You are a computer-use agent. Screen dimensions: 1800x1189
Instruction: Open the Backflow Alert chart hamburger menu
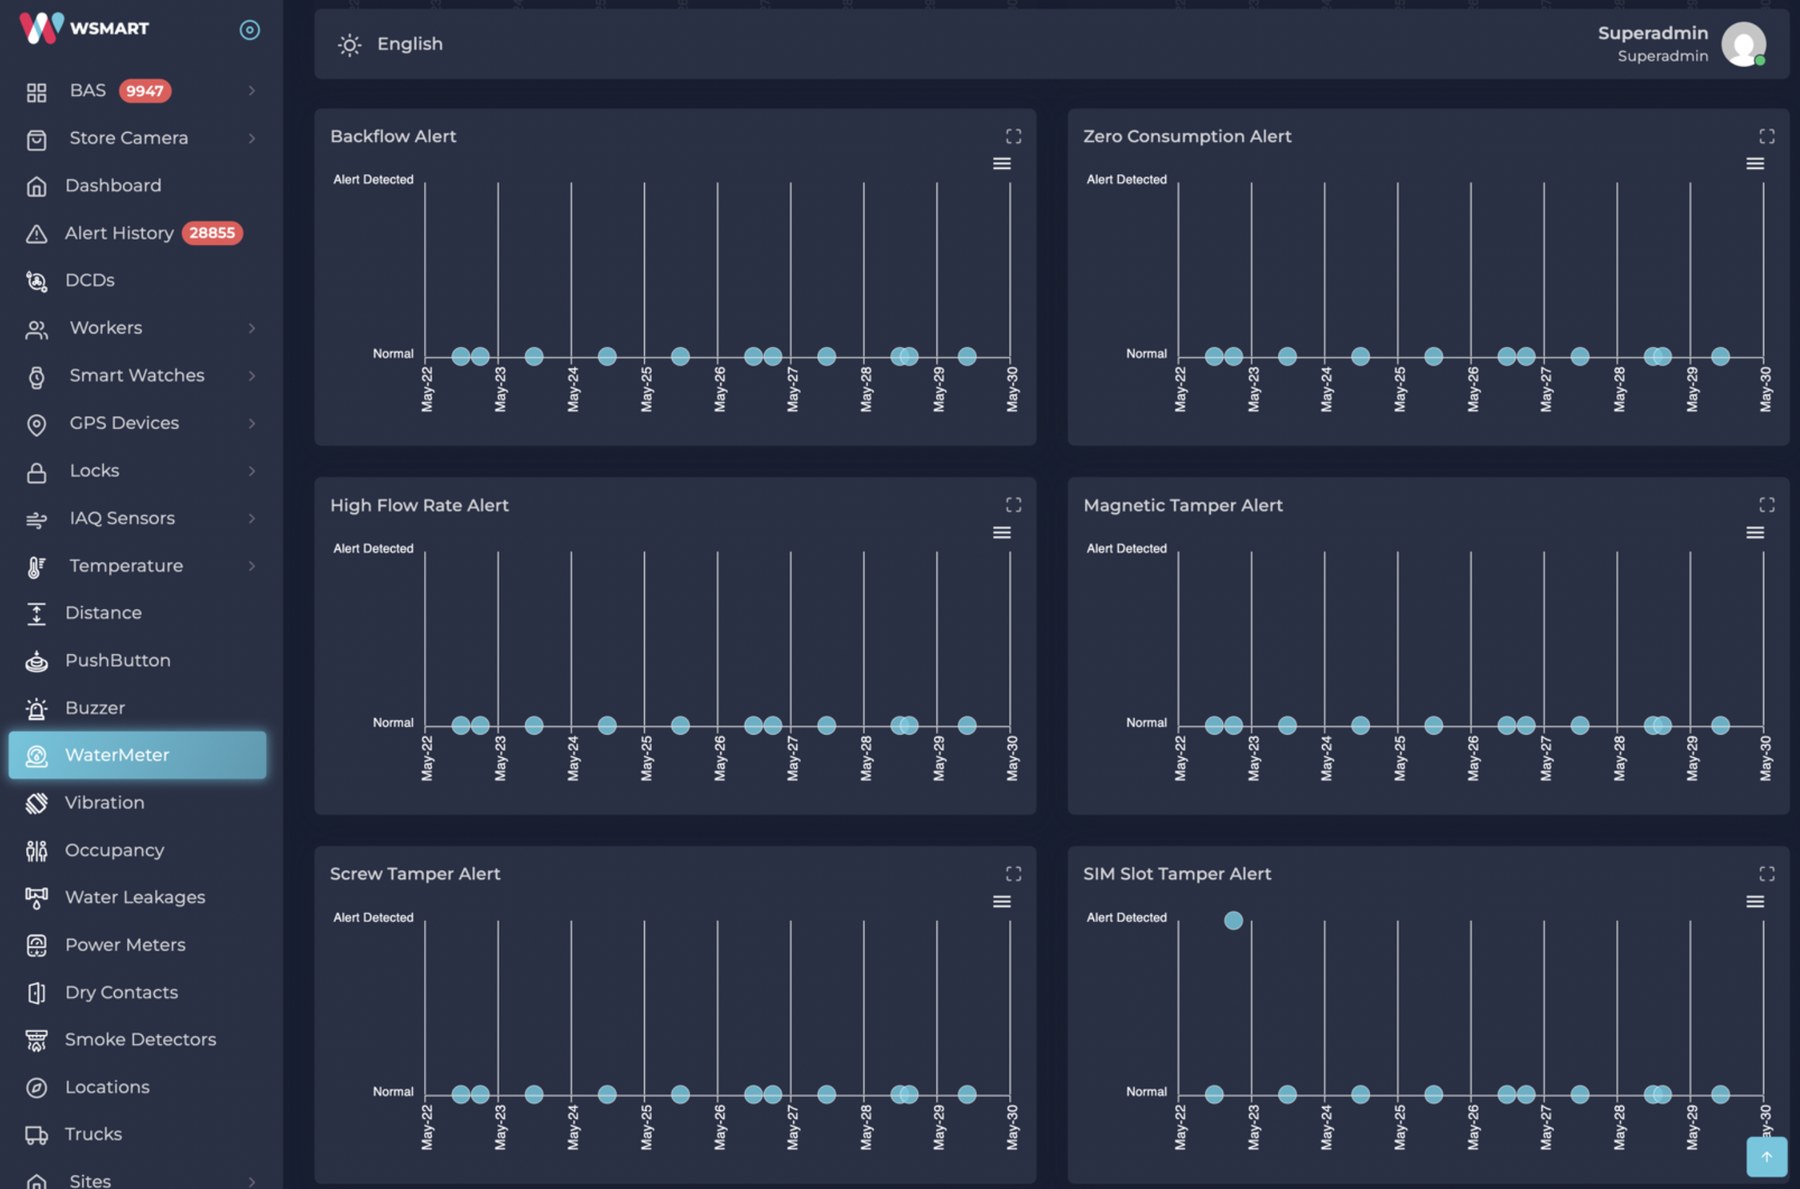pos(1001,164)
